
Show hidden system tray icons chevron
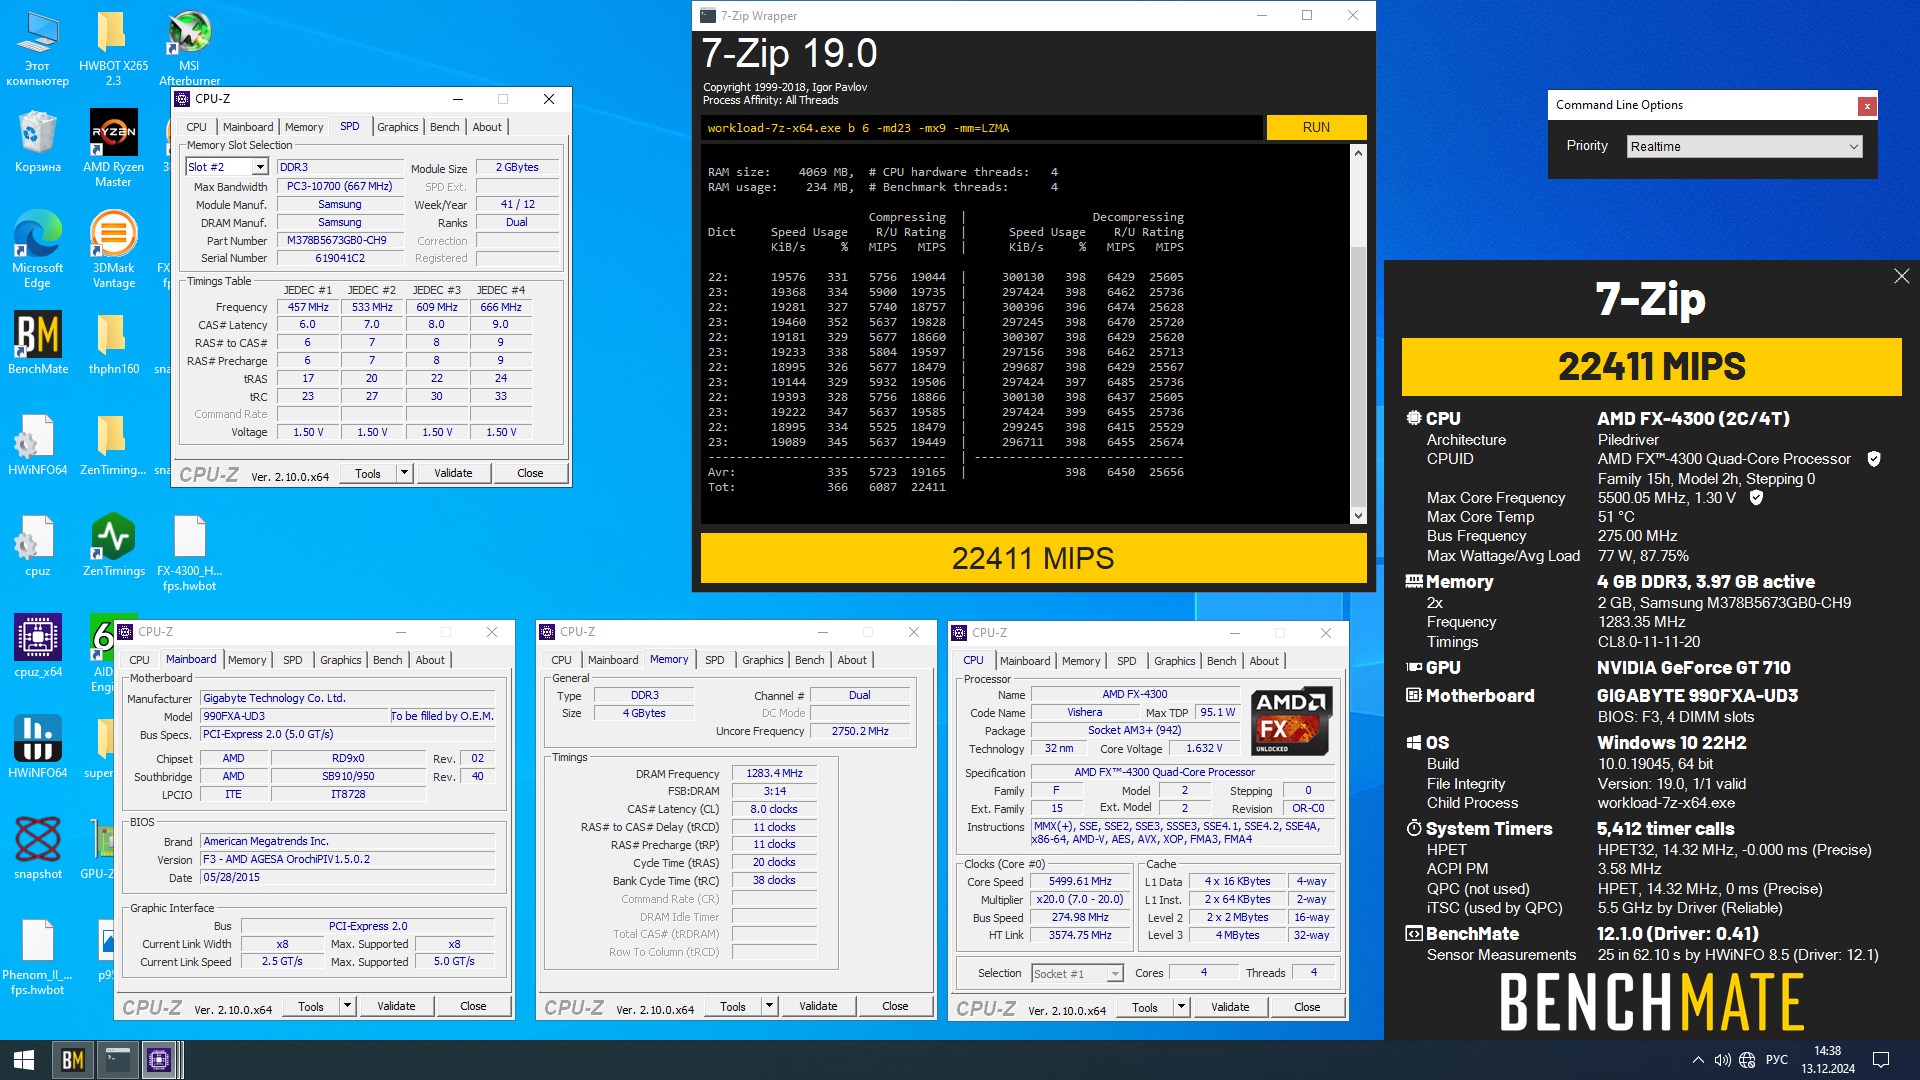[x=1698, y=1060]
